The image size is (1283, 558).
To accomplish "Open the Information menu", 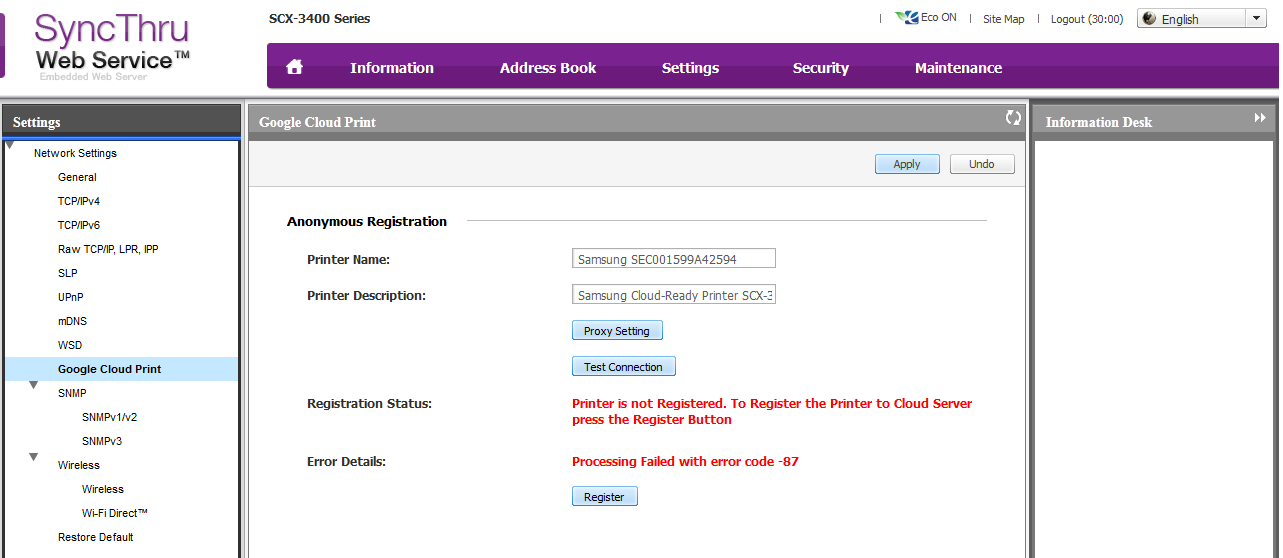I will (391, 68).
